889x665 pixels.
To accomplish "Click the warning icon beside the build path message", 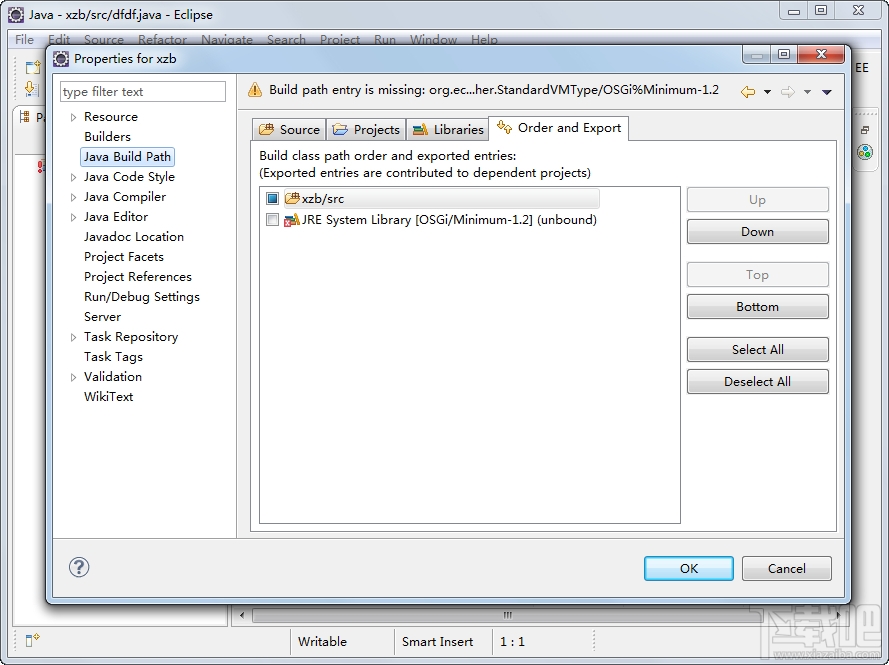I will click(x=254, y=89).
